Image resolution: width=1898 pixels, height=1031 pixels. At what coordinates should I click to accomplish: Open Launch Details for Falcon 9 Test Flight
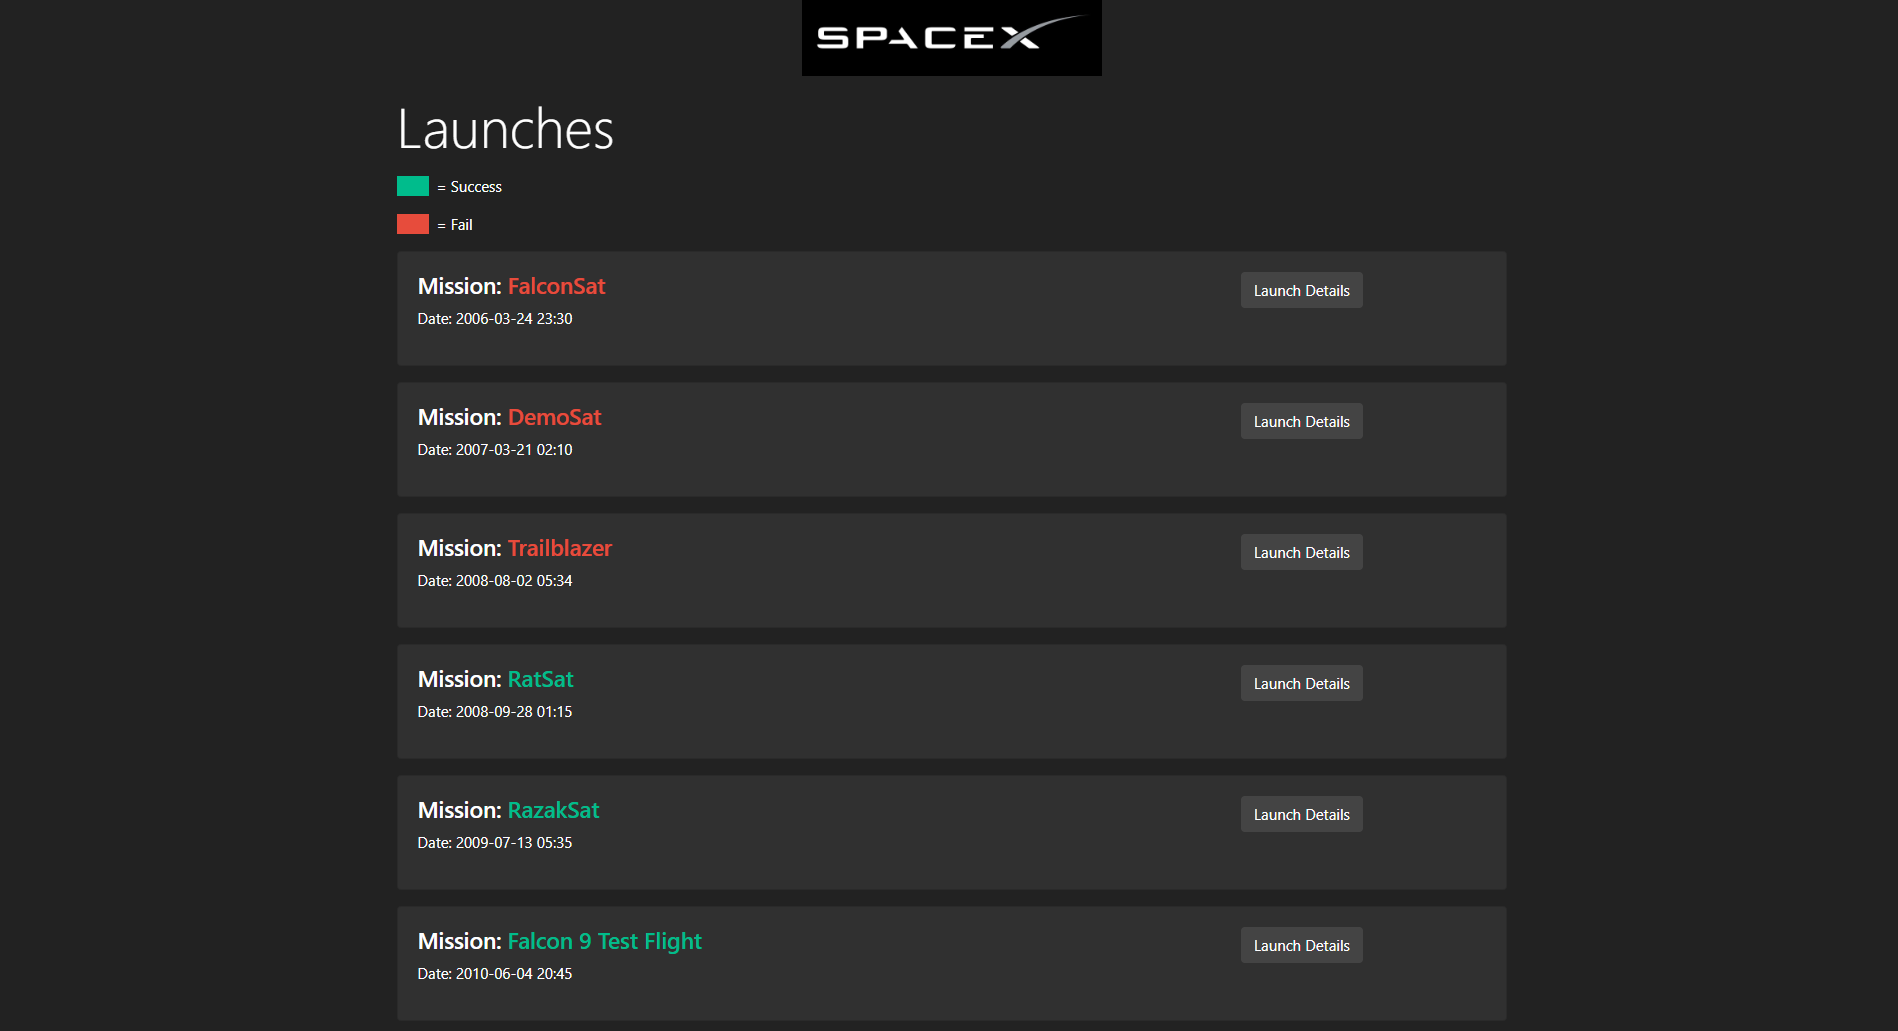click(x=1301, y=945)
